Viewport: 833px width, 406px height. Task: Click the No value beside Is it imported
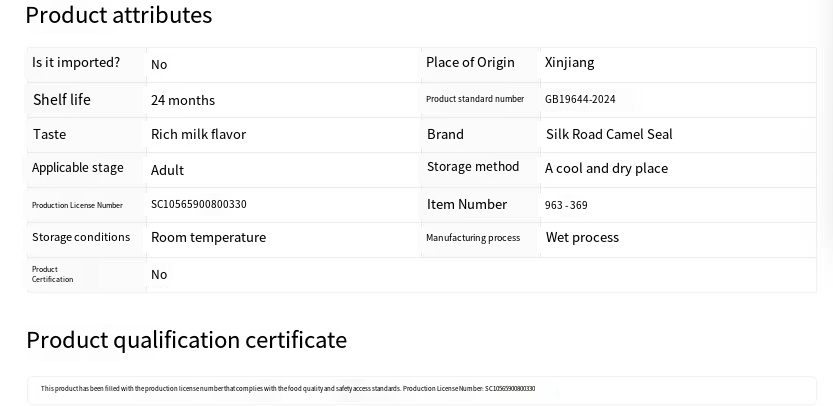click(159, 64)
